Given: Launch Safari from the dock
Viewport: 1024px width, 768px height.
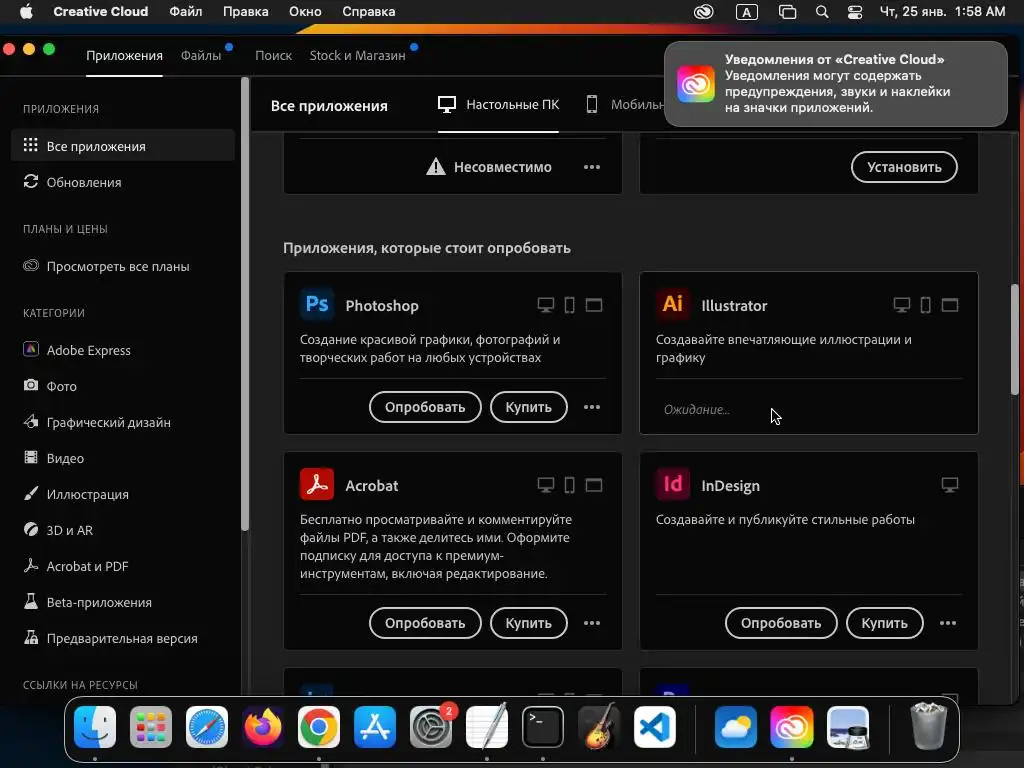Looking at the screenshot, I should [207, 727].
